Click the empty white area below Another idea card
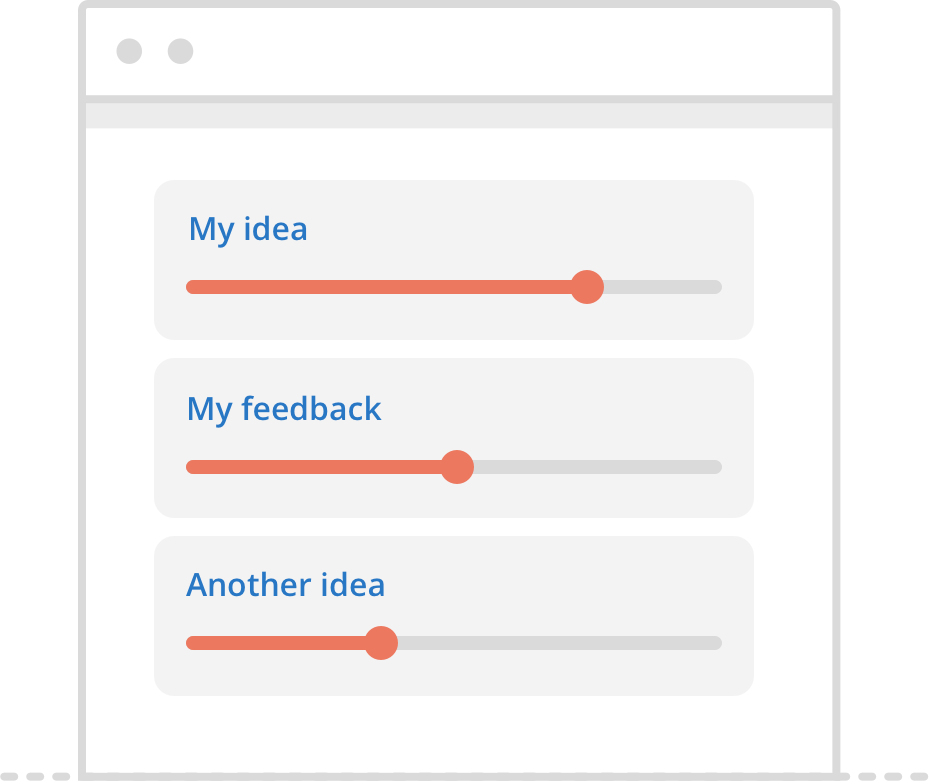 (x=459, y=735)
